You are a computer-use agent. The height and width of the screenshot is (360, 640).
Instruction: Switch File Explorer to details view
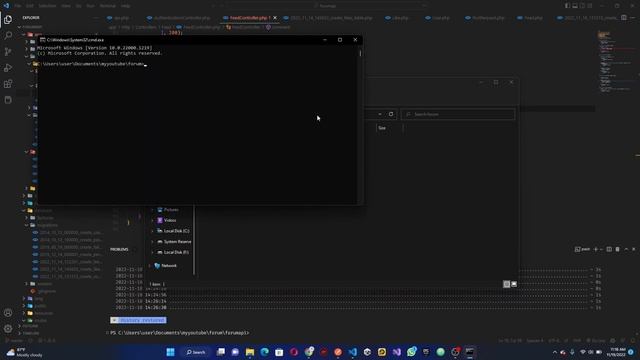tap(507, 284)
